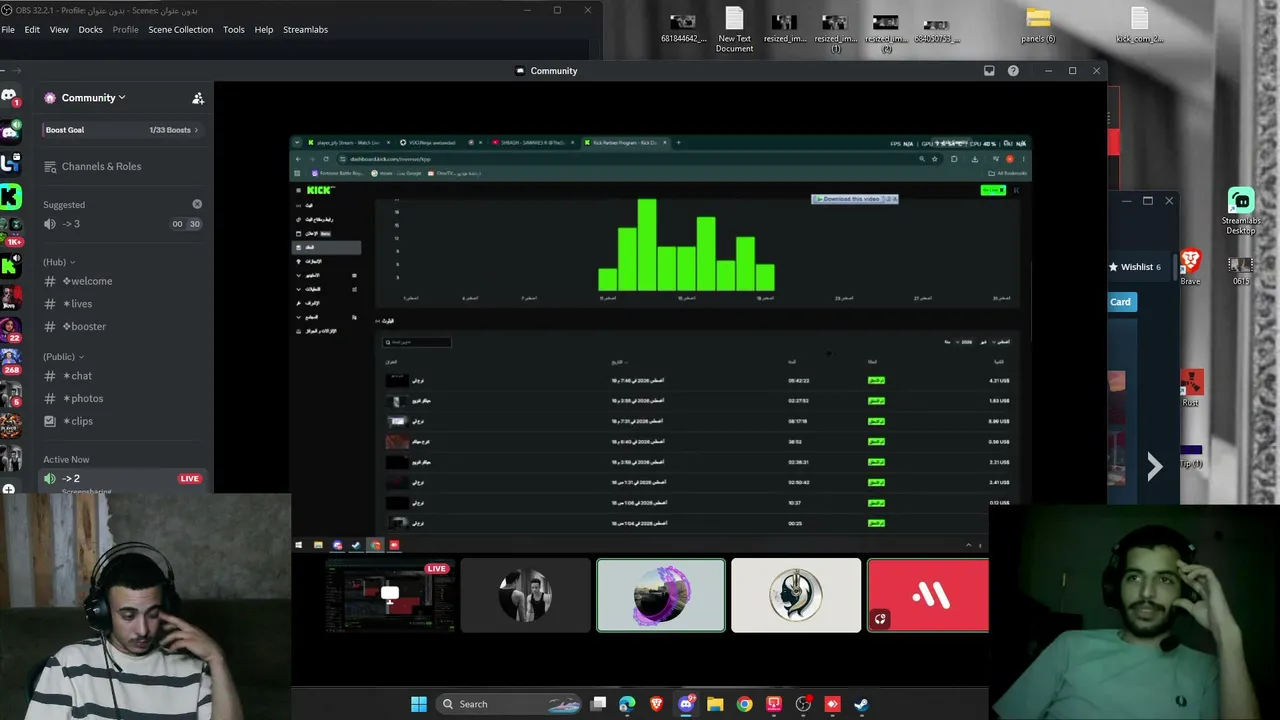Dismiss the Suggested channel section
The height and width of the screenshot is (720, 1280).
[197, 204]
